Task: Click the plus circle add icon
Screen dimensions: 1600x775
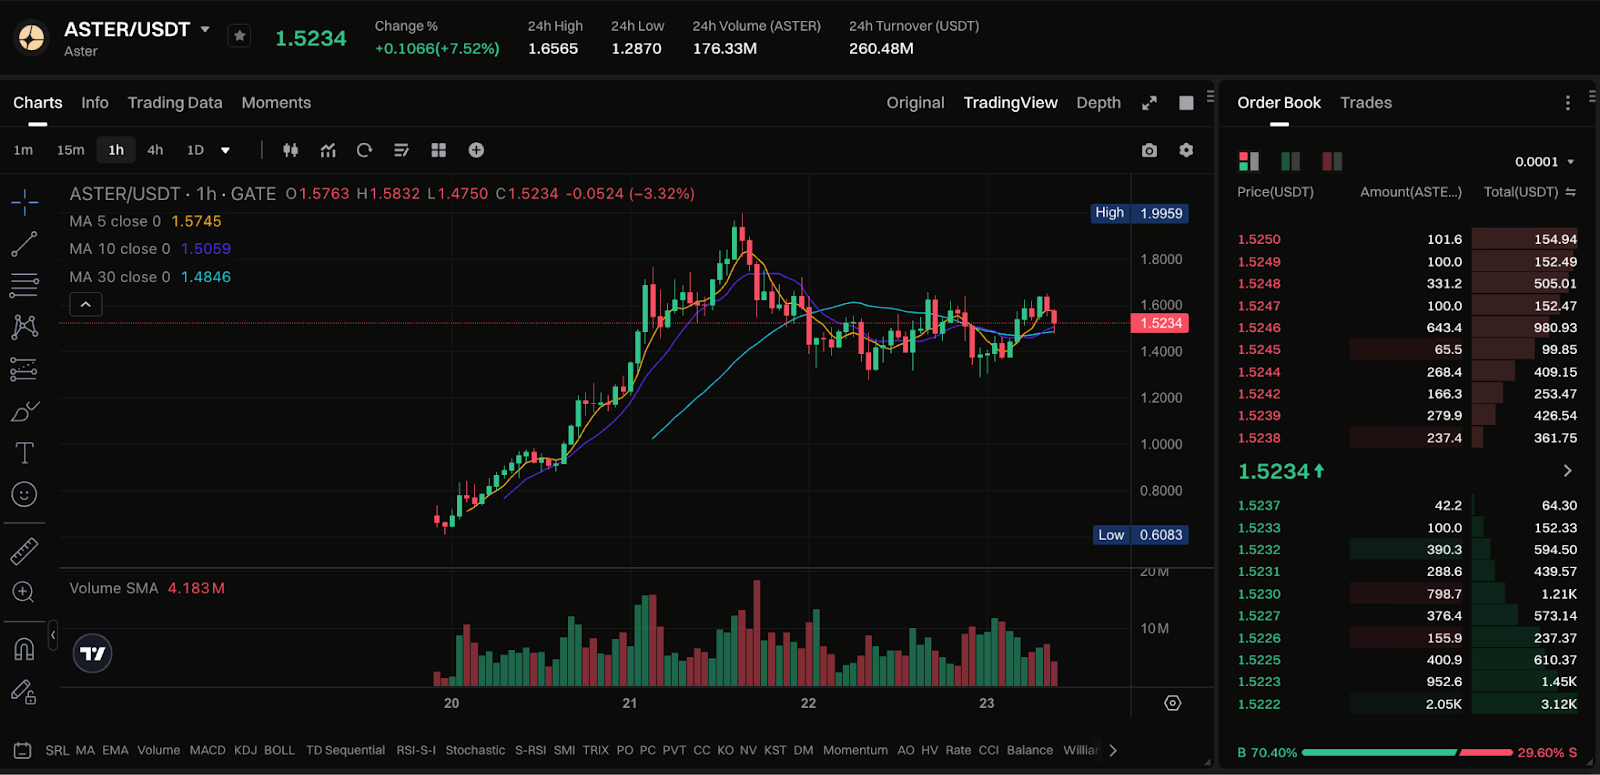Action: (x=476, y=150)
